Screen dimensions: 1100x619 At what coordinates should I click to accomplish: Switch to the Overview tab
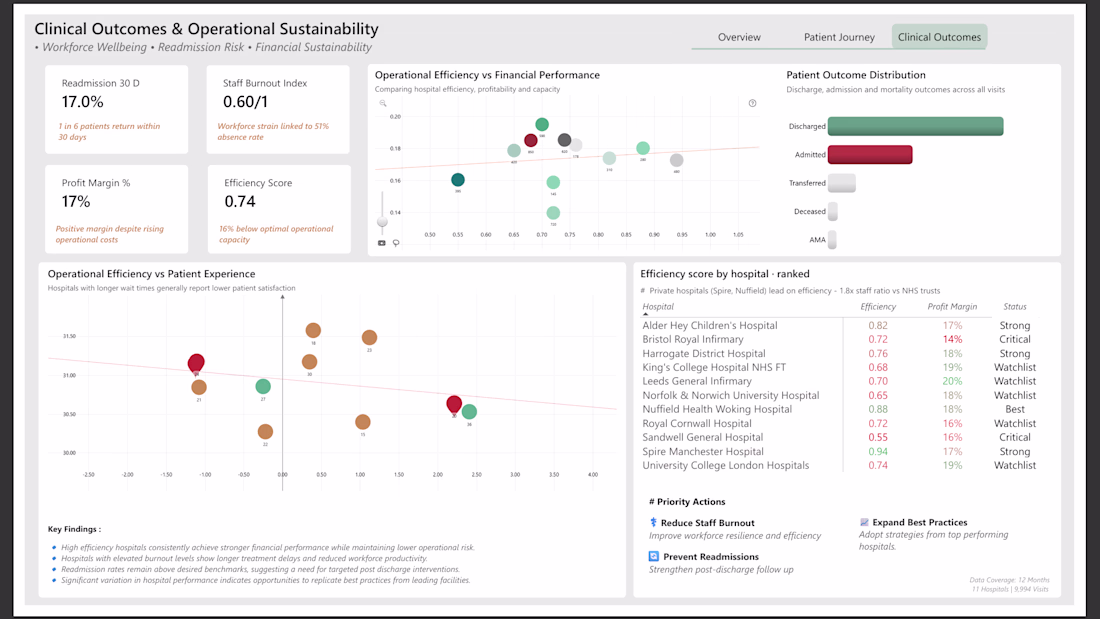(739, 37)
